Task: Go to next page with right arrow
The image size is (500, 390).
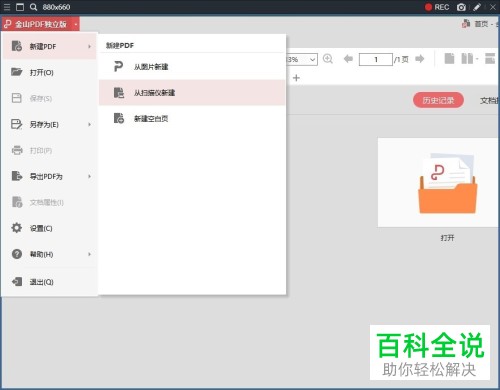Action: click(x=420, y=59)
